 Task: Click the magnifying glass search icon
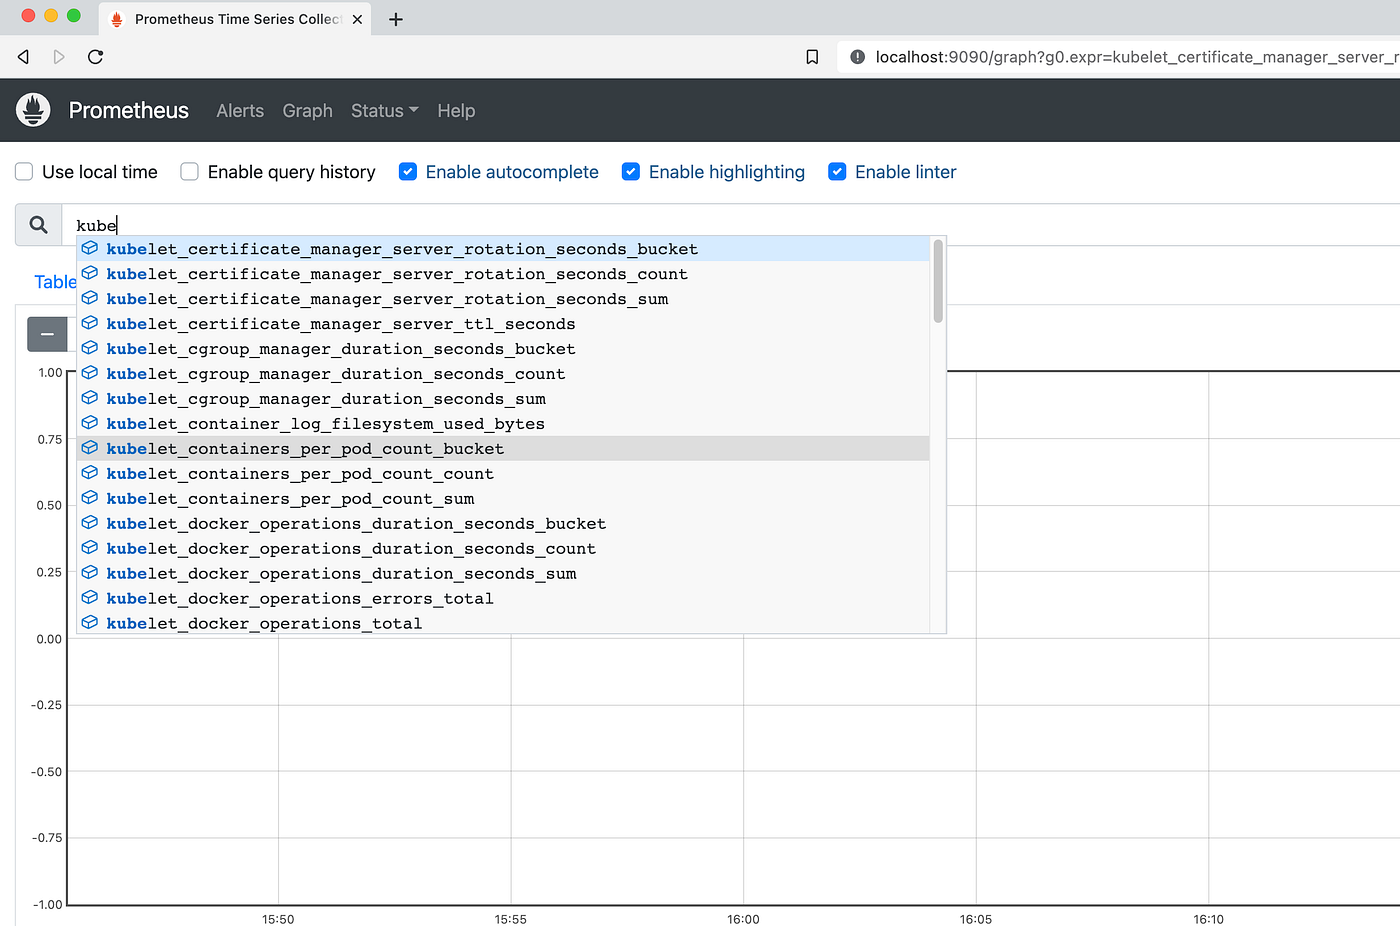tap(39, 225)
